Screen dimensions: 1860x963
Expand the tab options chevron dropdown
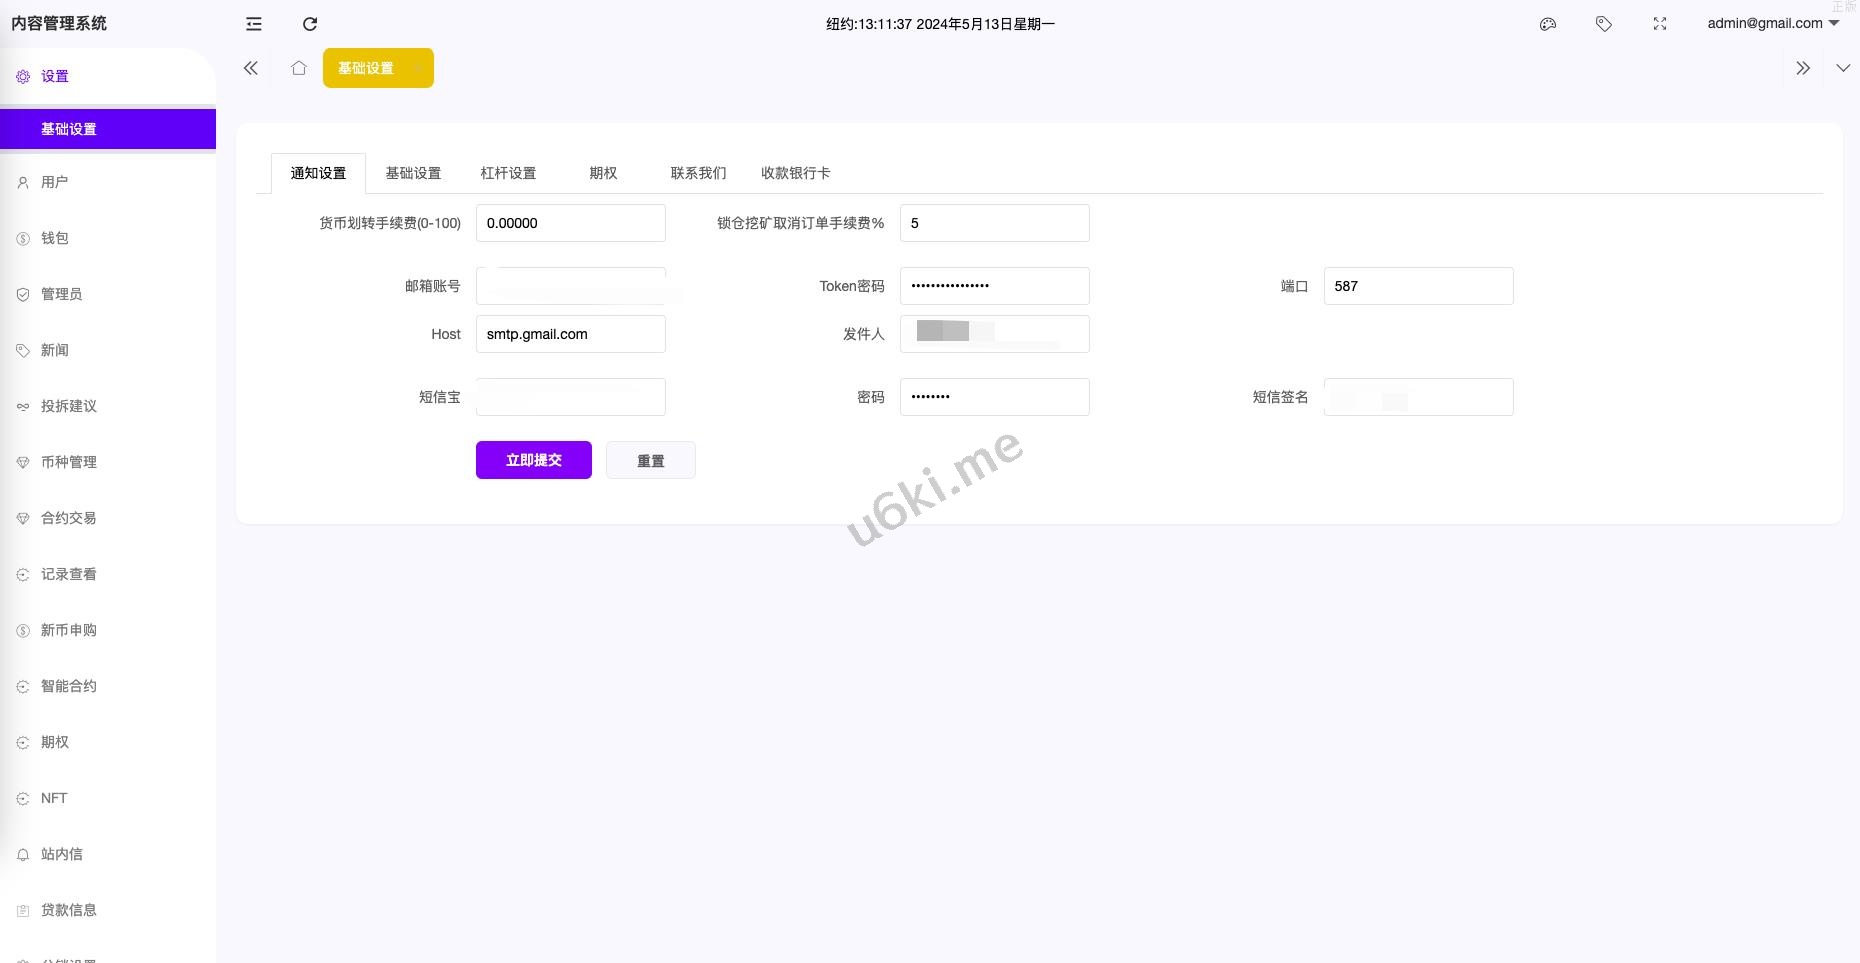coord(1842,68)
